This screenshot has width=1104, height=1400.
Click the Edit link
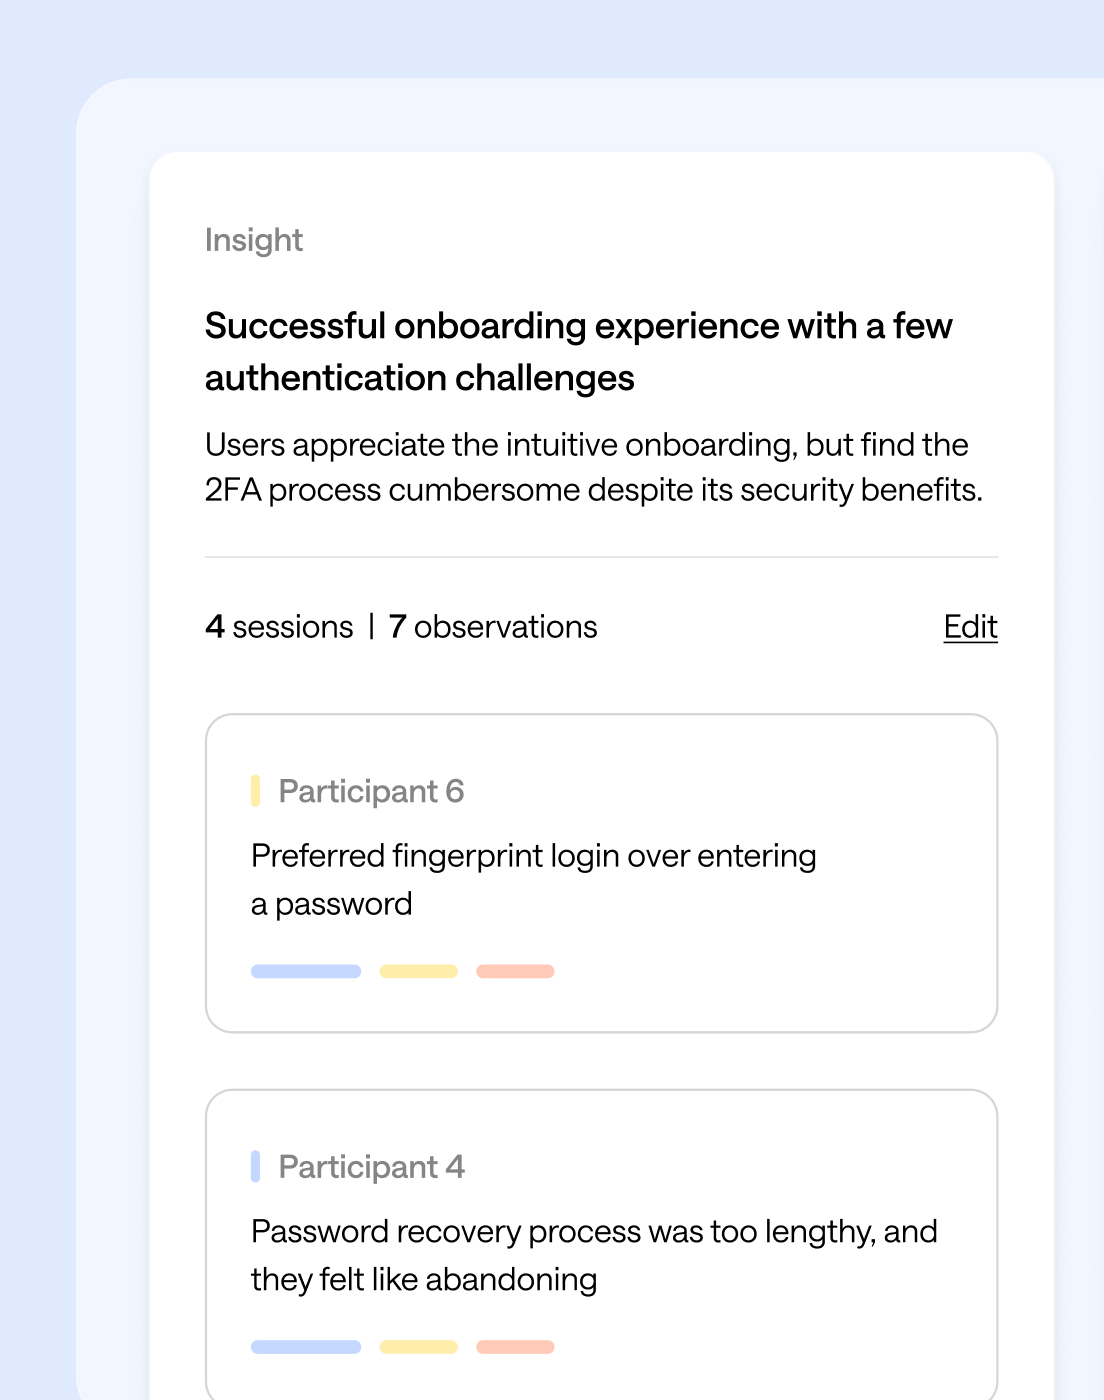tap(970, 627)
